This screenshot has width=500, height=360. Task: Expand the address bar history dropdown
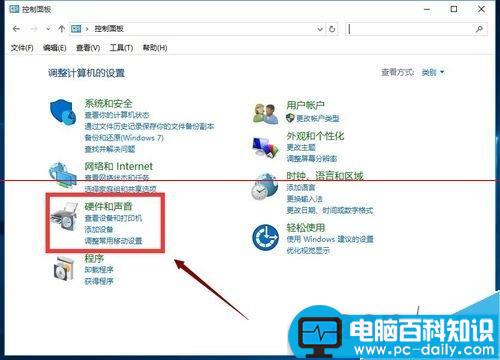pyautogui.click(x=320, y=29)
